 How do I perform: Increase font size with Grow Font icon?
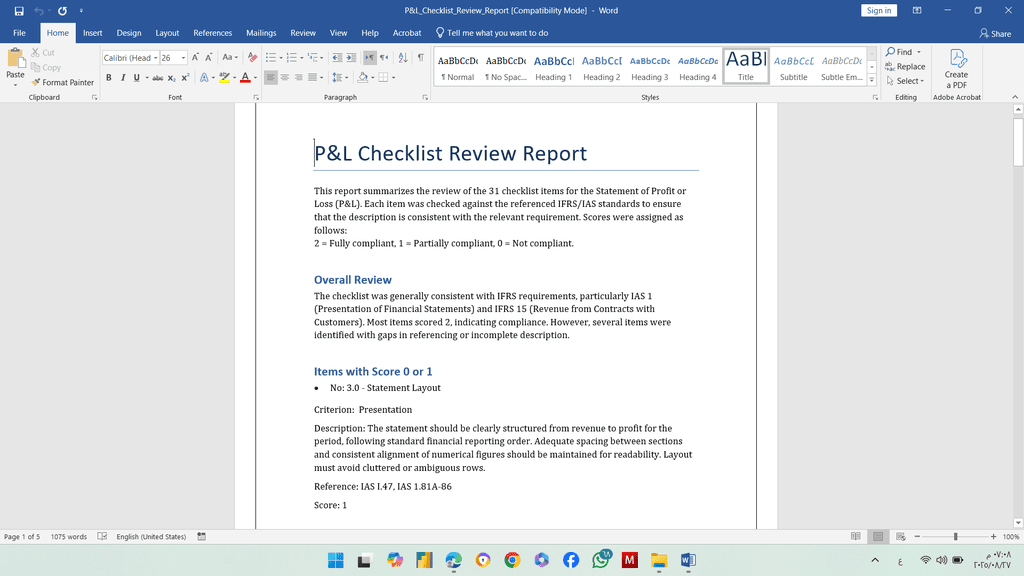click(195, 57)
